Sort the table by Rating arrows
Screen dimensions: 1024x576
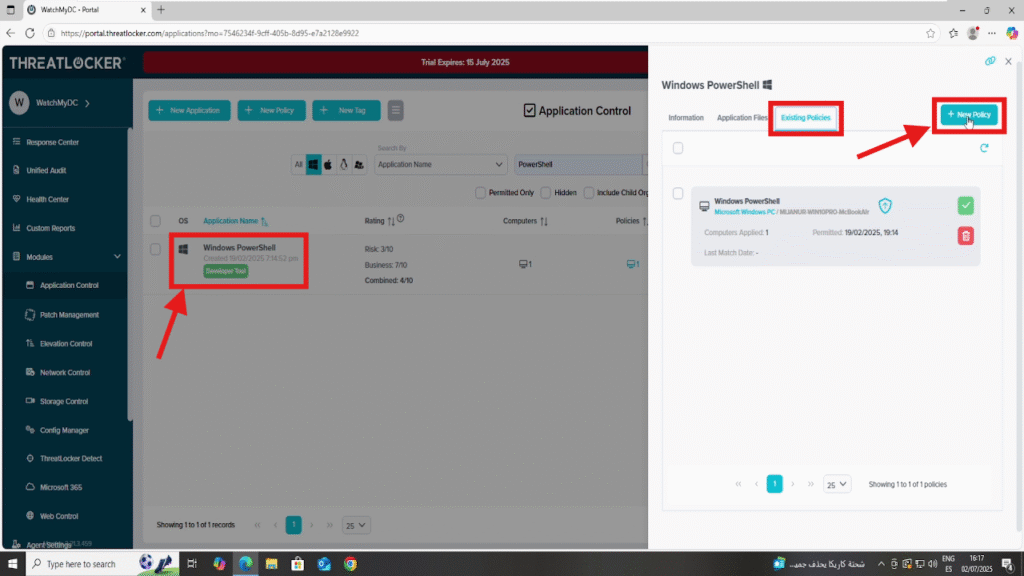click(391, 221)
